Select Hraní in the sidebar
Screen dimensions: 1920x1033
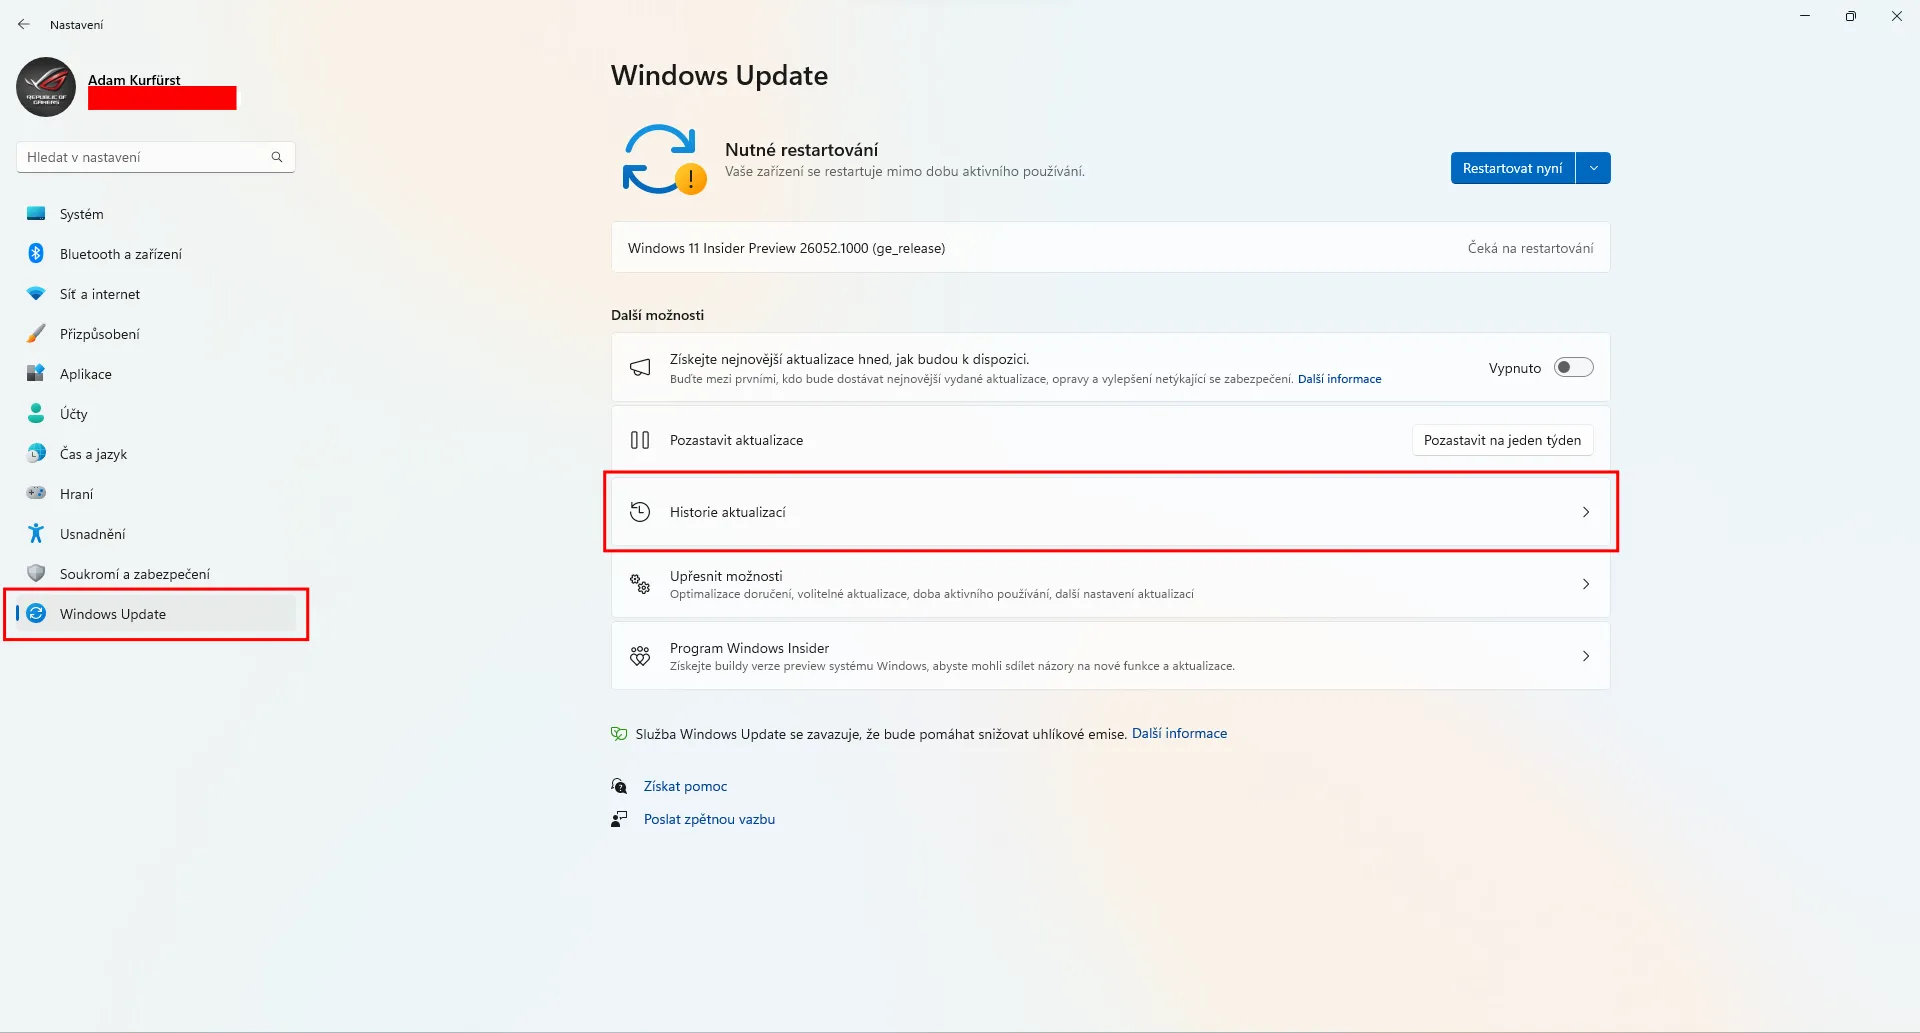tap(155, 494)
